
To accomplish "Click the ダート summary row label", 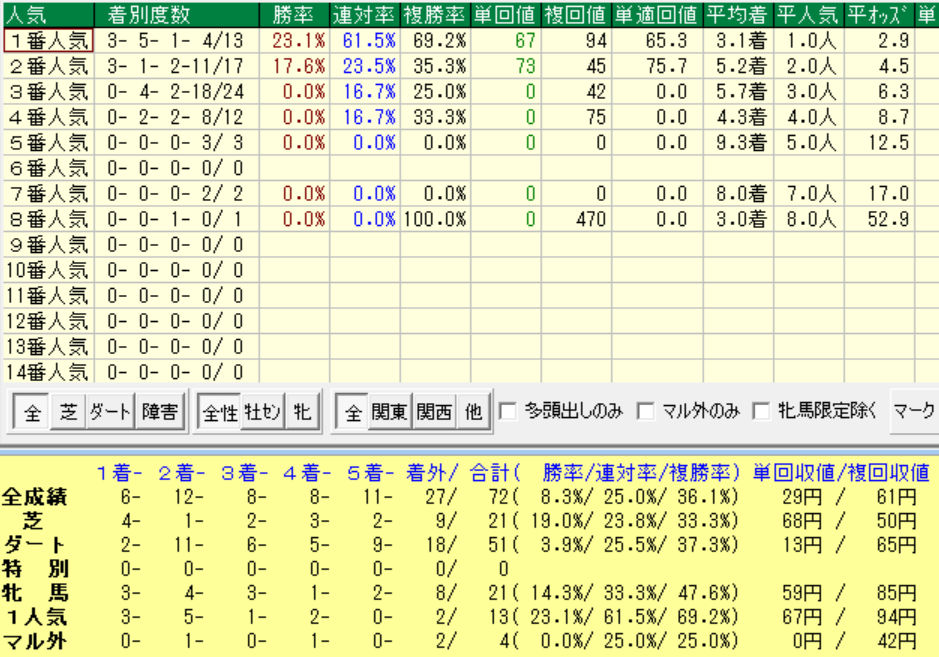I will click(x=34, y=545).
